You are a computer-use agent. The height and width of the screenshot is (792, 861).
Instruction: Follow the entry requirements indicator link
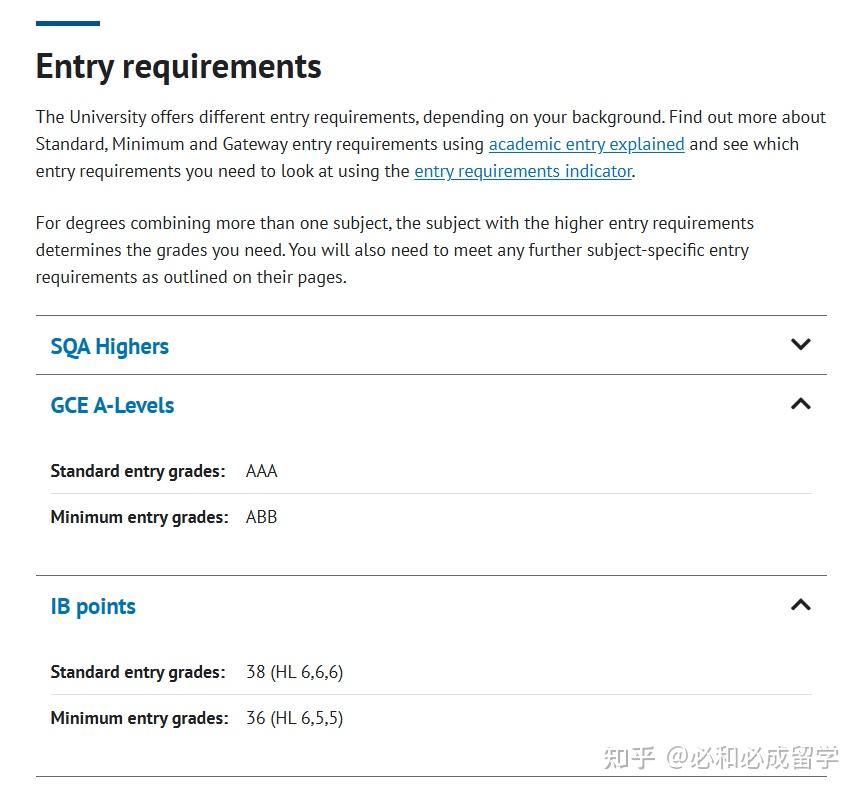523,171
